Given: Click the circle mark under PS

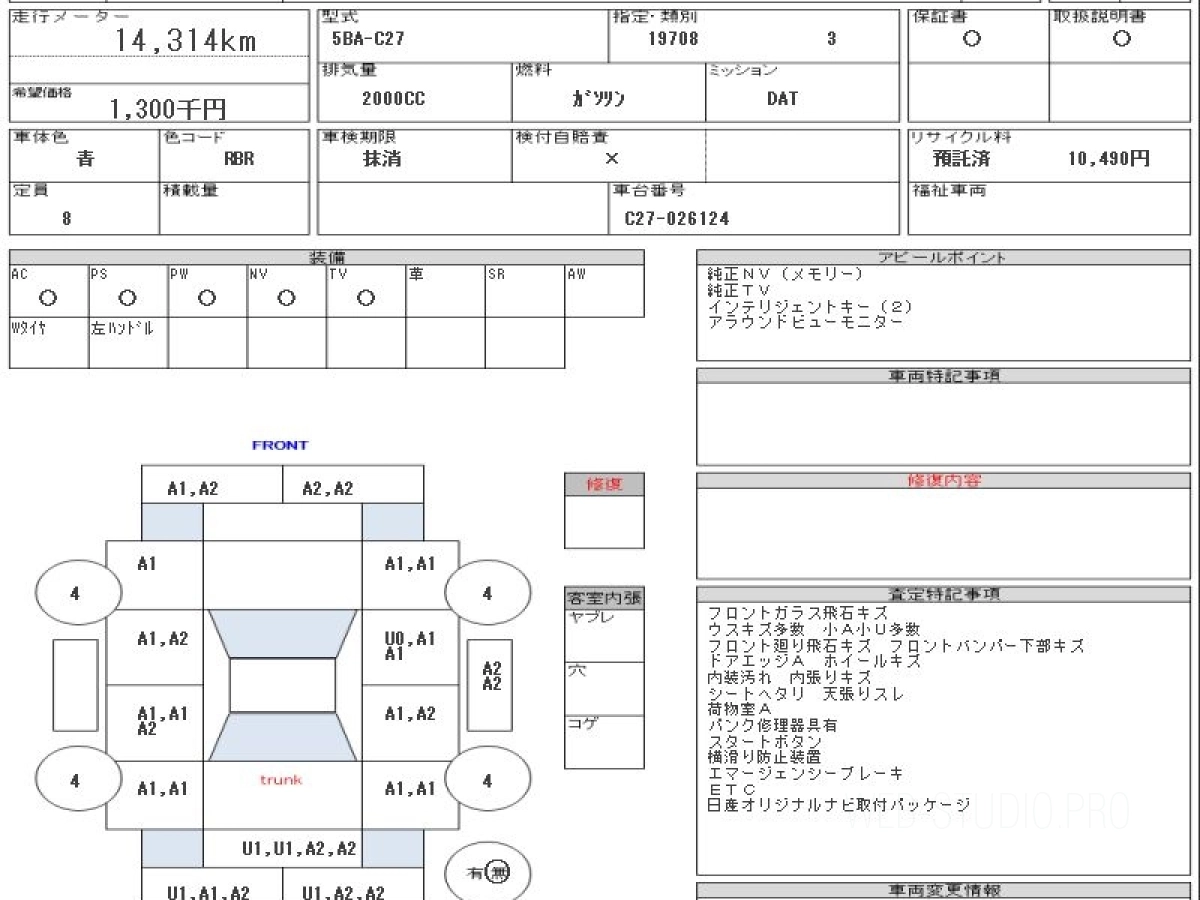Looking at the screenshot, I should (127, 298).
